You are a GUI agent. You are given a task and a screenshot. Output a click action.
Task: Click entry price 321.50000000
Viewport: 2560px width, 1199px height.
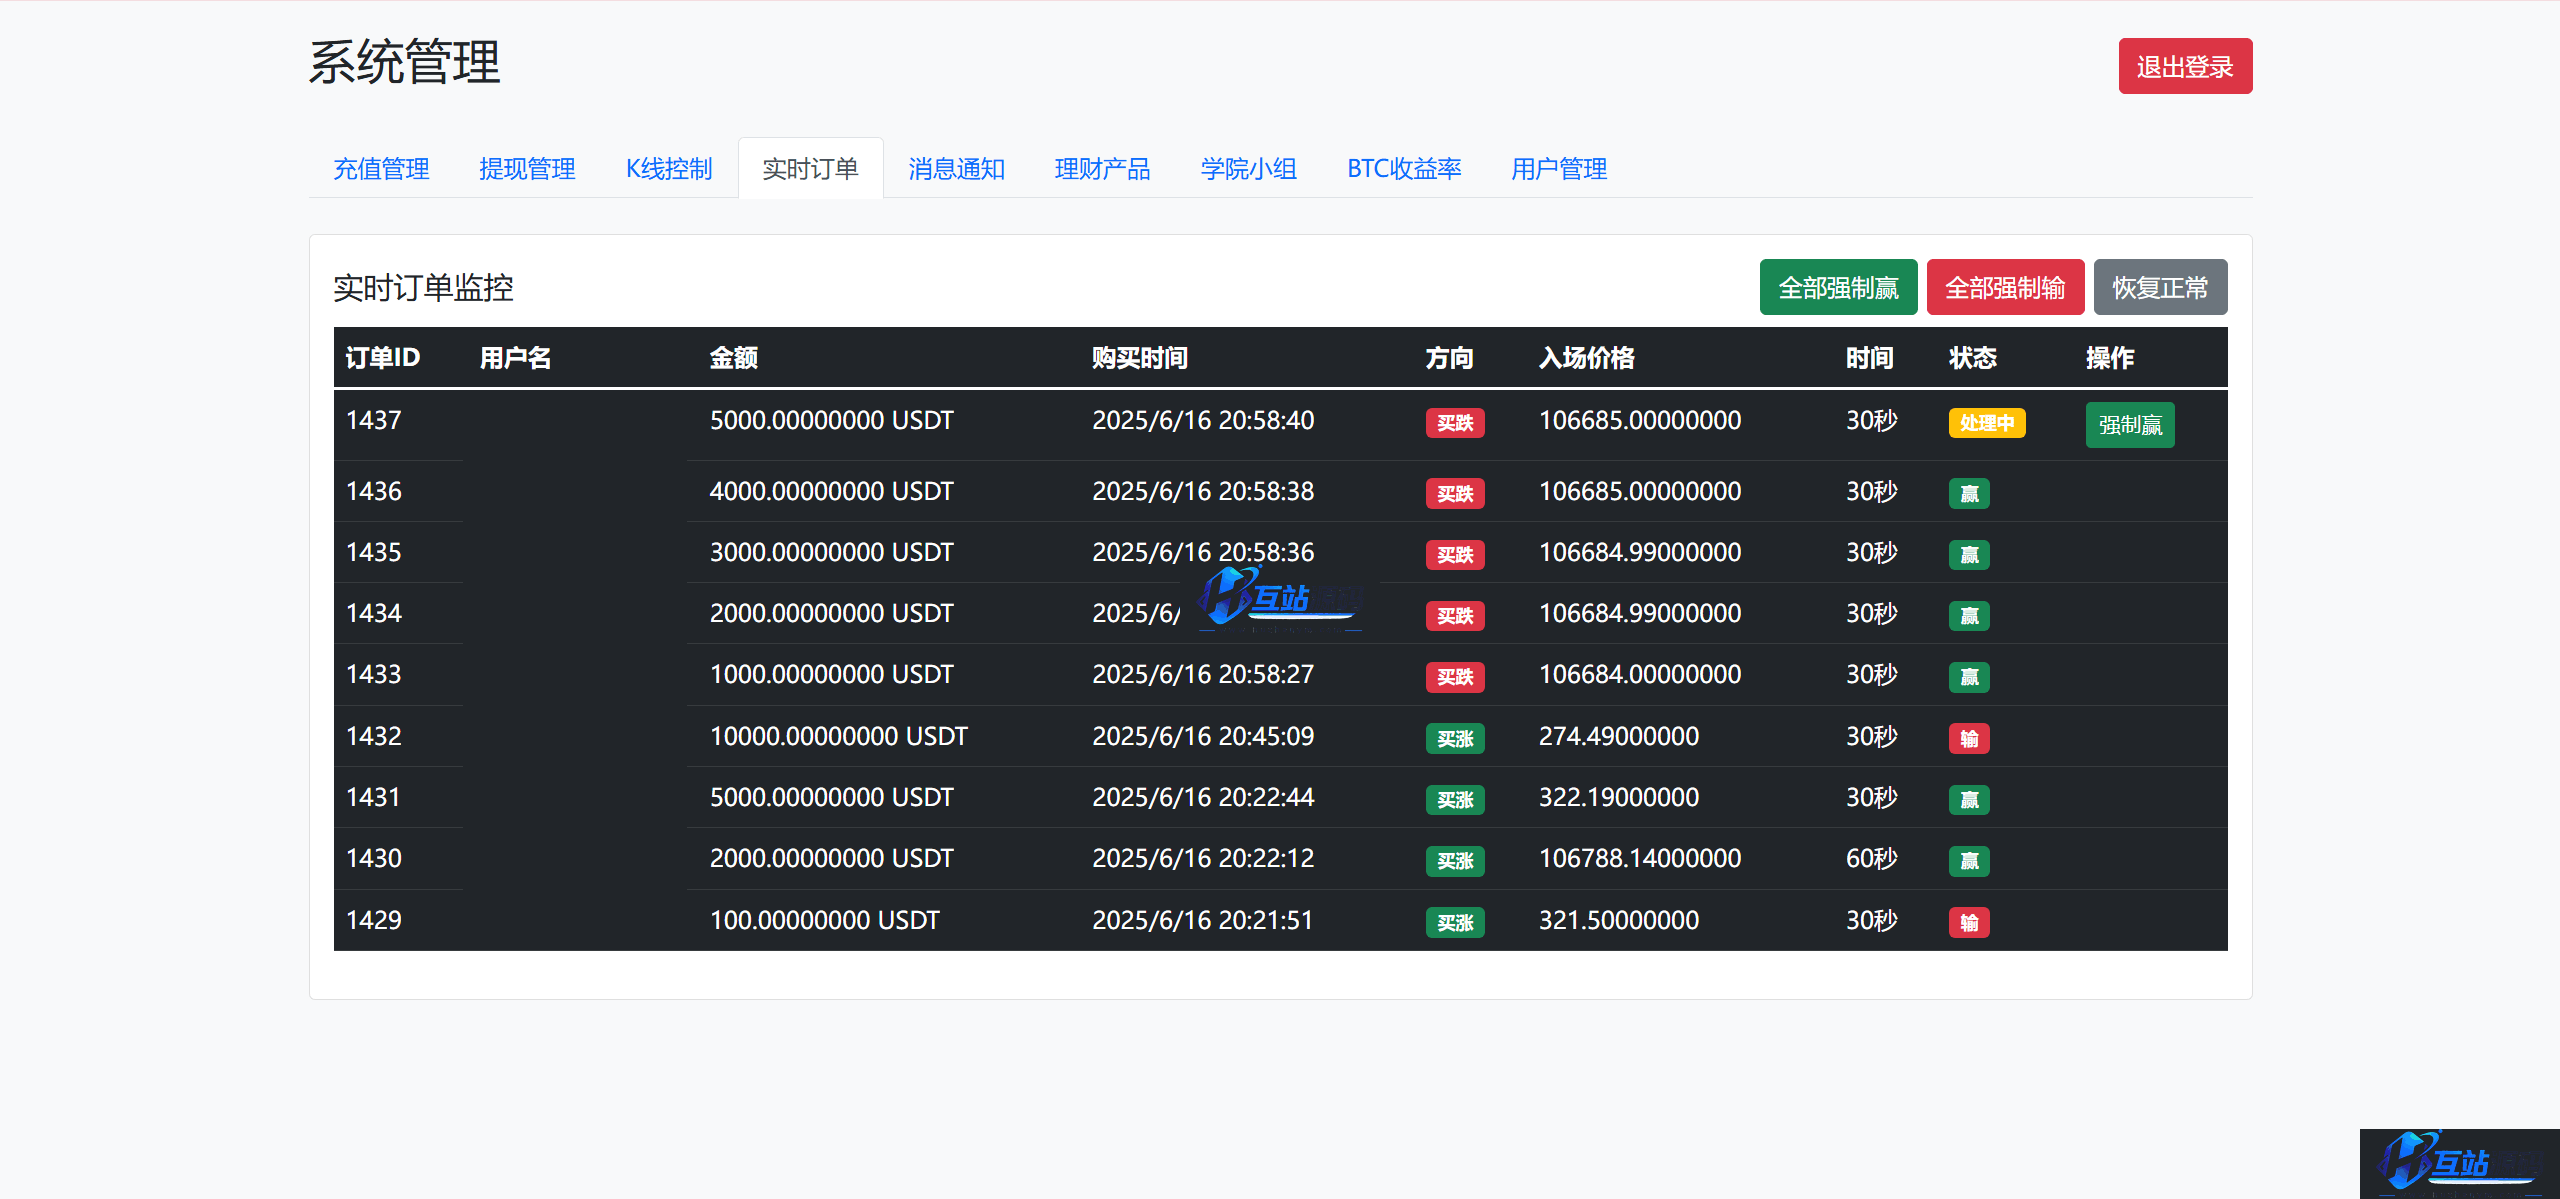point(1619,920)
